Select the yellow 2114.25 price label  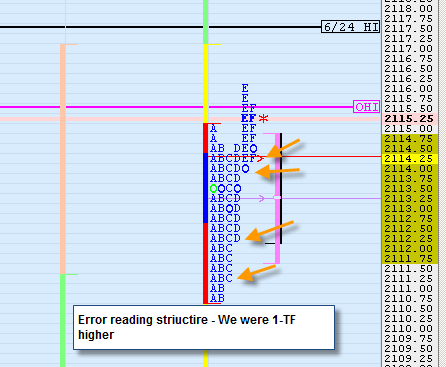pyautogui.click(x=409, y=159)
